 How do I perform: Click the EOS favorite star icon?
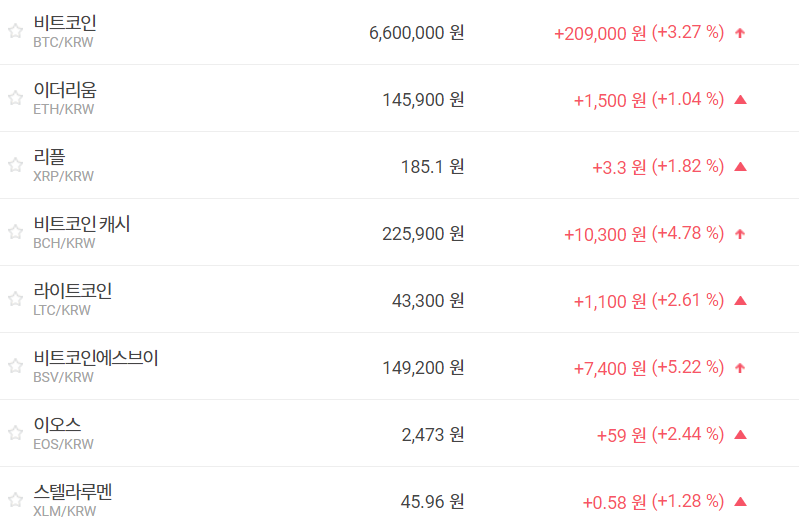coord(15,433)
